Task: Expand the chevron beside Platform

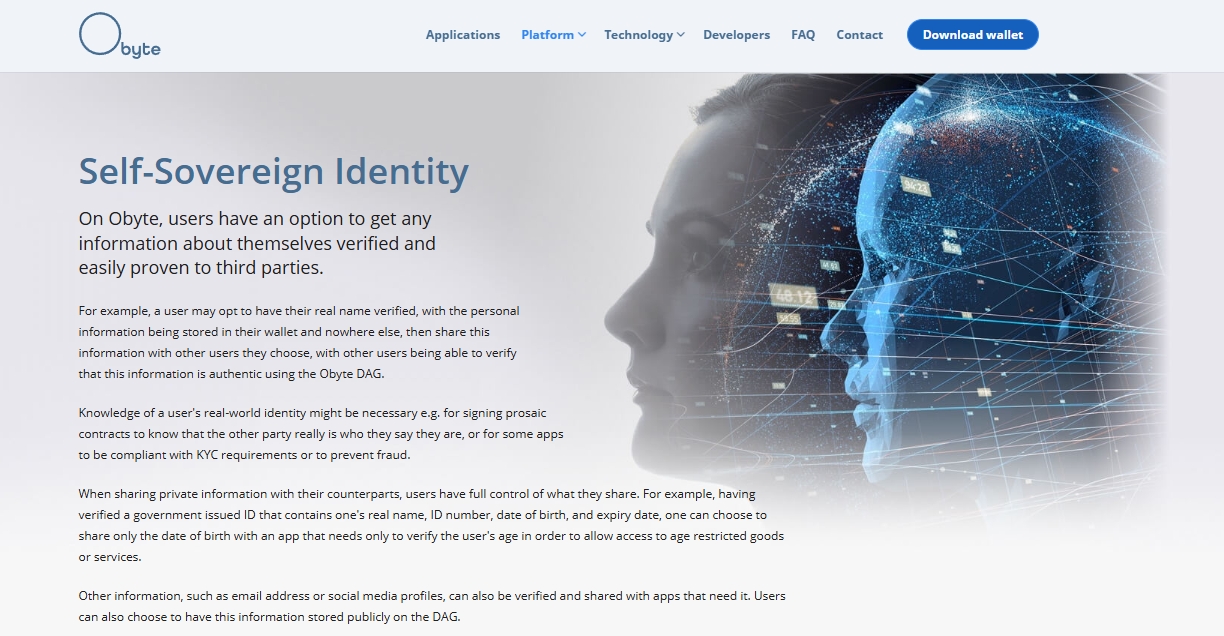Action: [x=582, y=35]
